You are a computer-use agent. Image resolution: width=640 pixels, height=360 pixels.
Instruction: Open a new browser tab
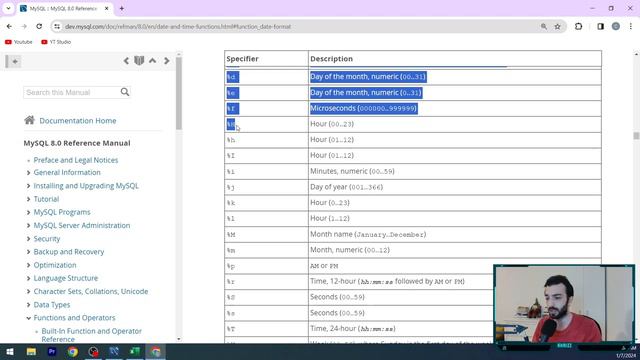(x=122, y=8)
